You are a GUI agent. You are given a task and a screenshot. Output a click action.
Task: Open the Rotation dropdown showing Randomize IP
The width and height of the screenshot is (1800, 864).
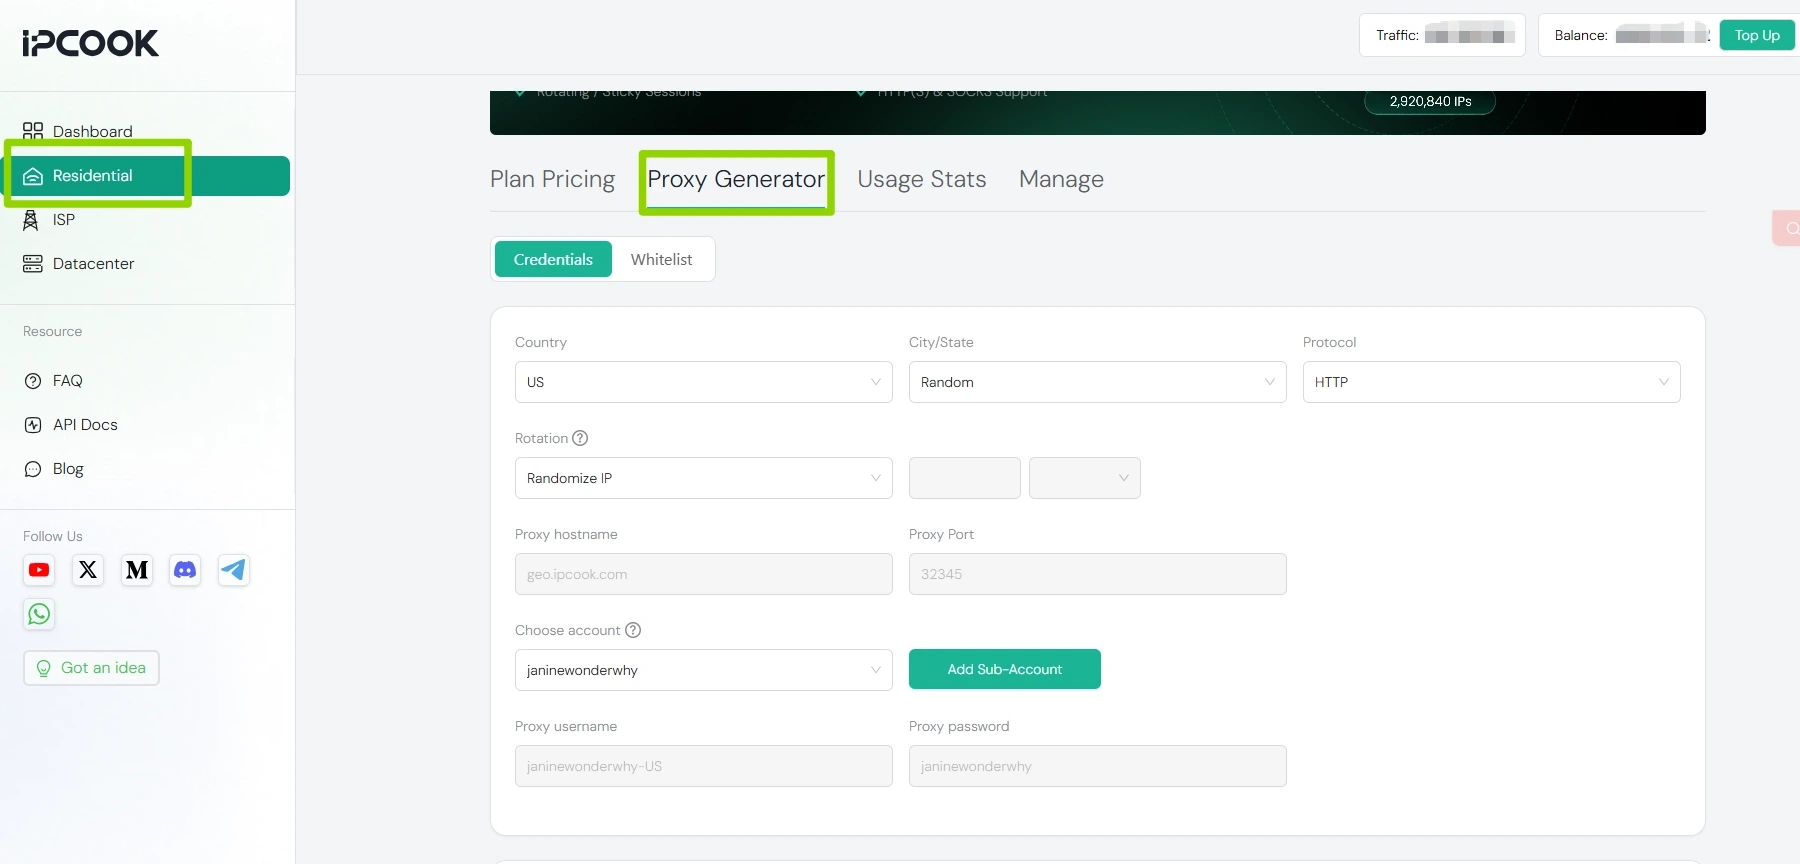704,478
